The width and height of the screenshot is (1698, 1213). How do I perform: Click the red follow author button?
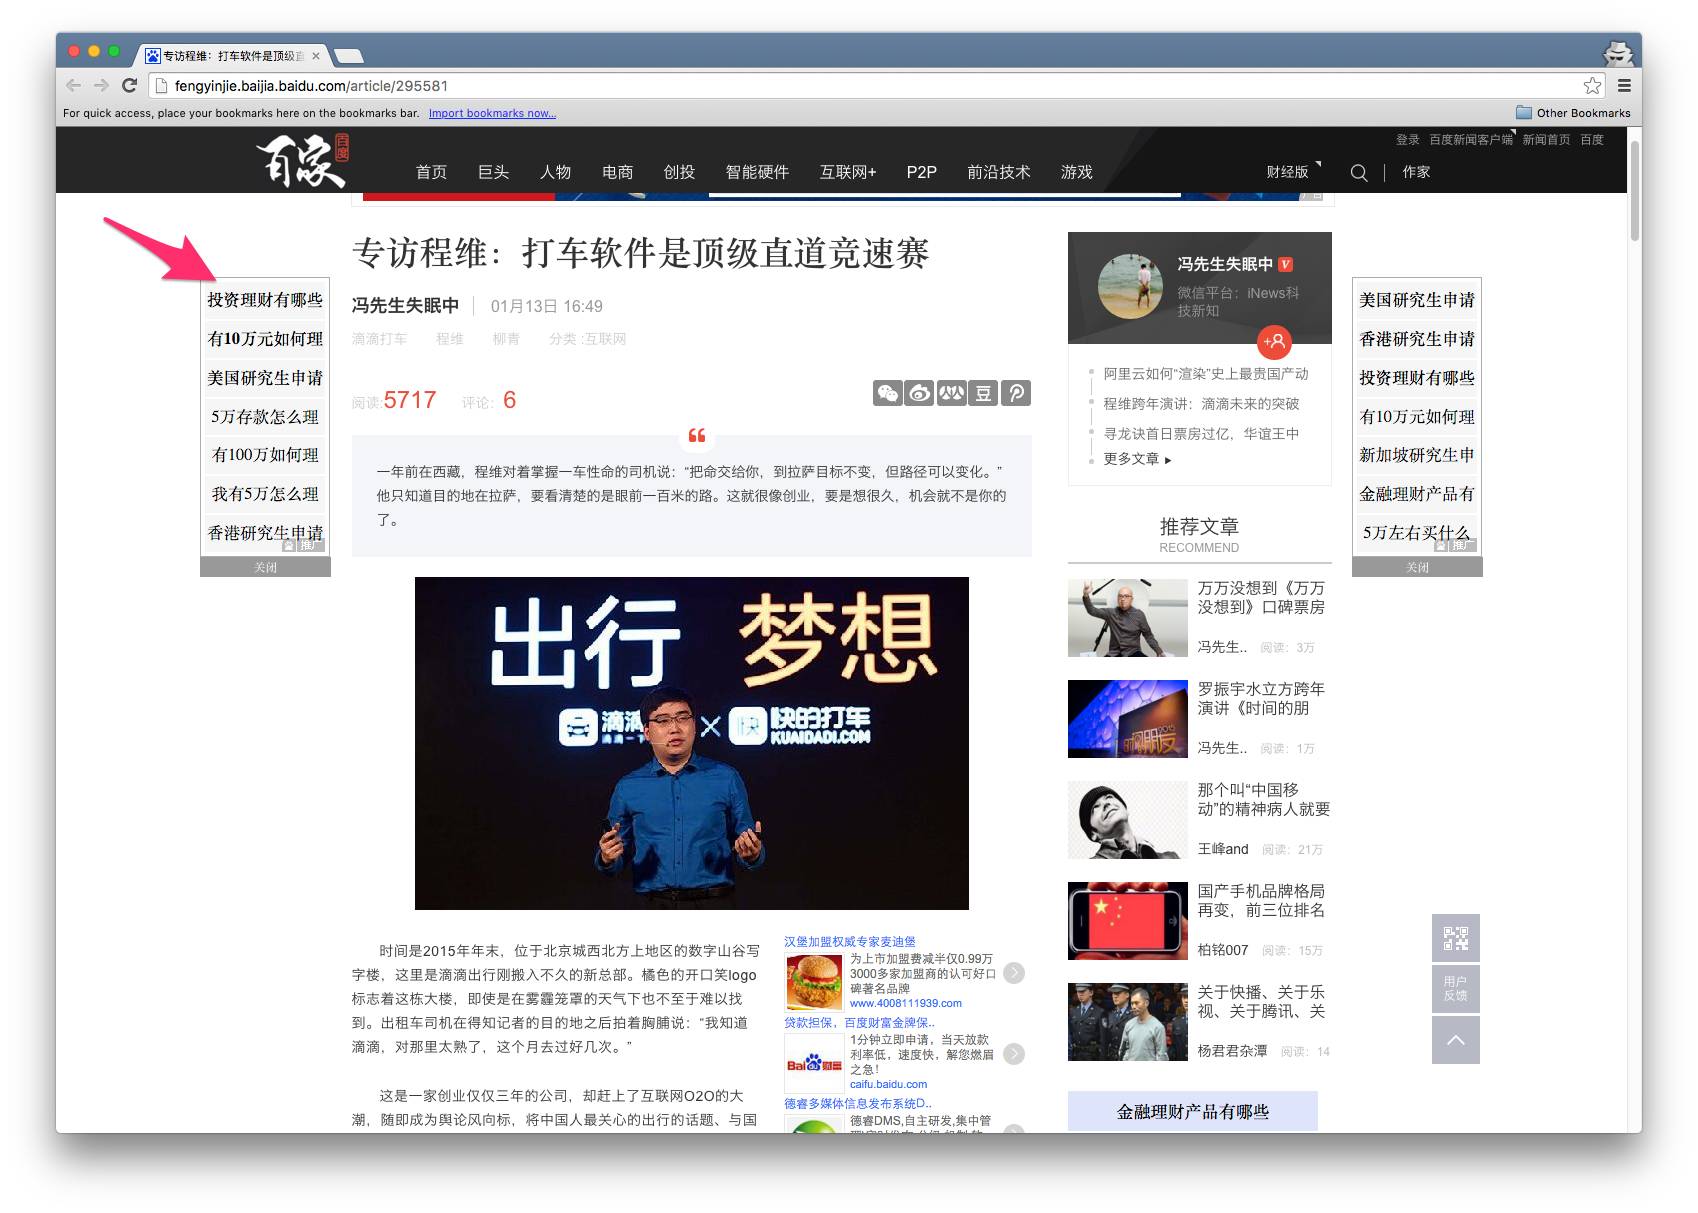tap(1274, 342)
